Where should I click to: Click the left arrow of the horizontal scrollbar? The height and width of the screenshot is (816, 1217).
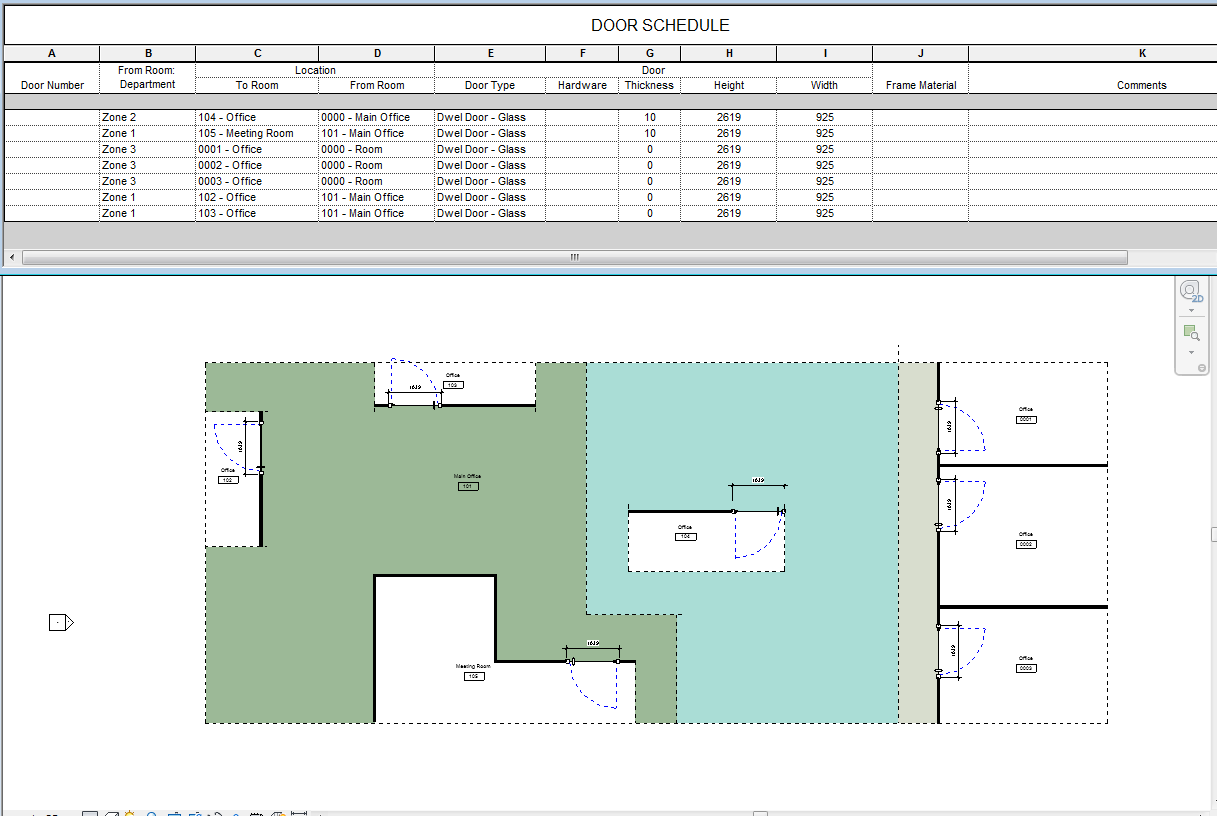click(10, 257)
